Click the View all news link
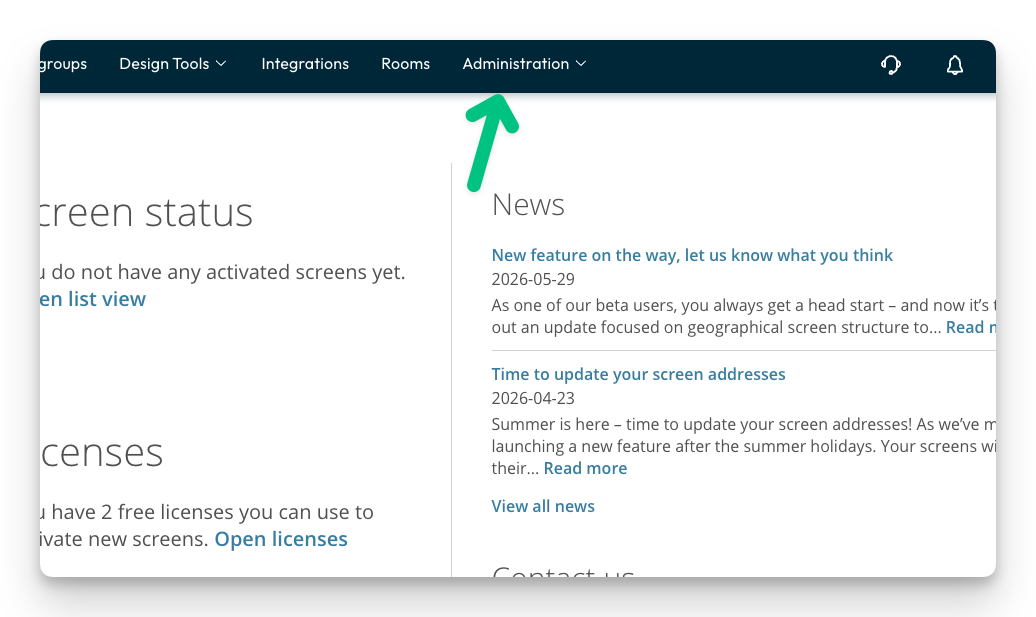 (543, 506)
